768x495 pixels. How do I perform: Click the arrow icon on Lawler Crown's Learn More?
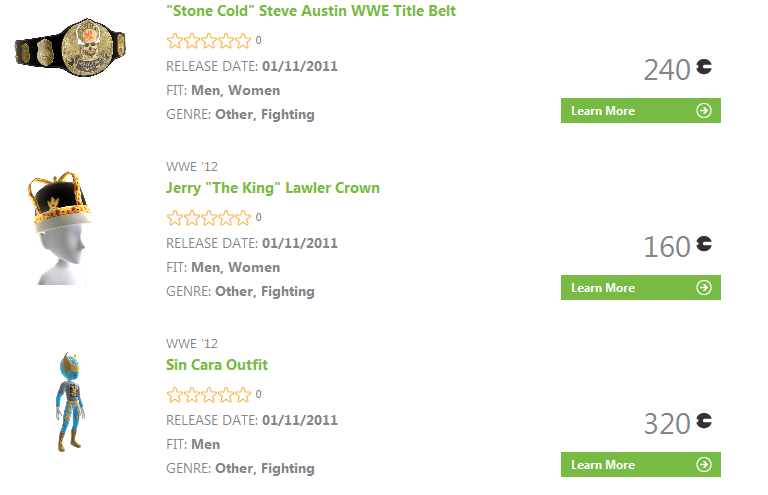coord(704,288)
